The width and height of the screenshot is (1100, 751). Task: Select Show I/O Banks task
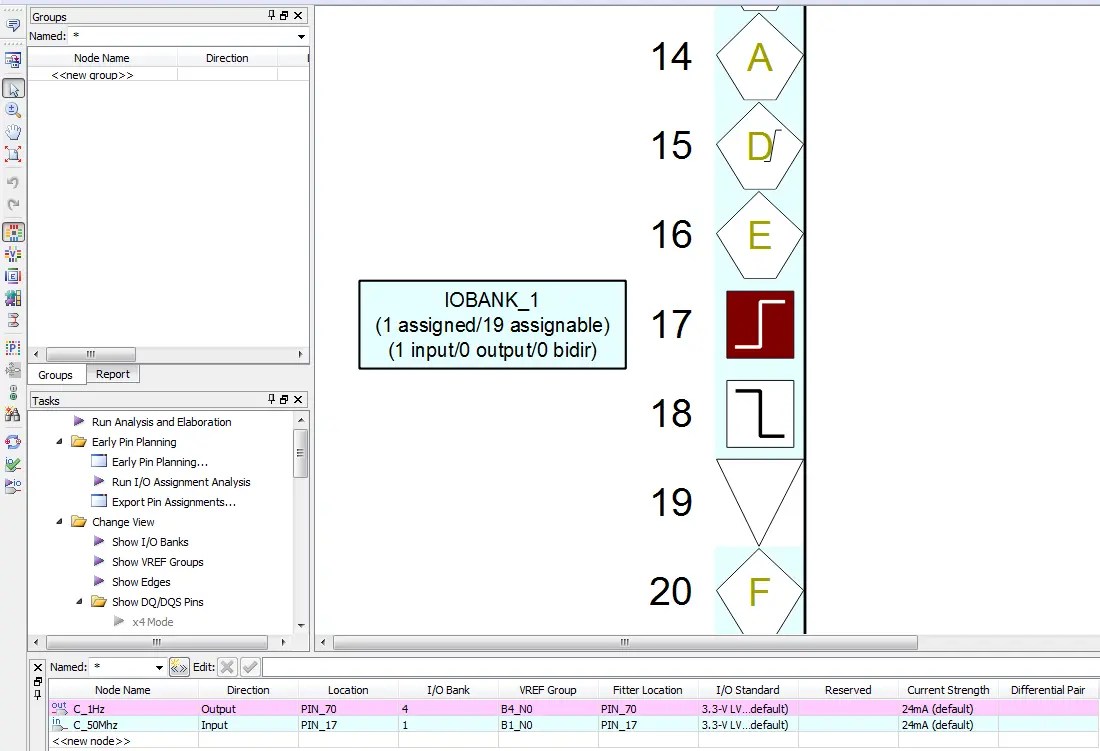150,542
